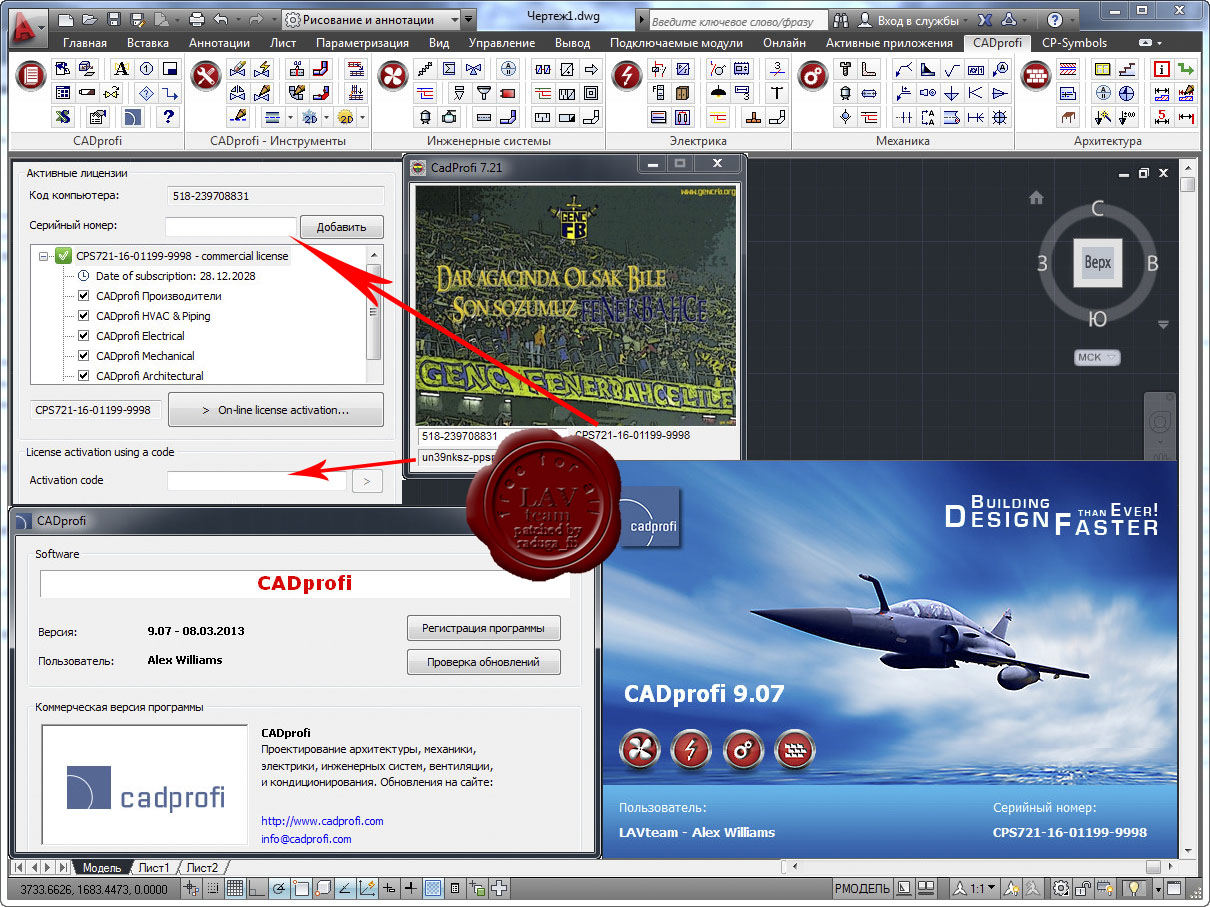The image size is (1210, 907).
Task: Collapse the CPS721-16-01199-9998 license tree node
Action: tap(44, 256)
